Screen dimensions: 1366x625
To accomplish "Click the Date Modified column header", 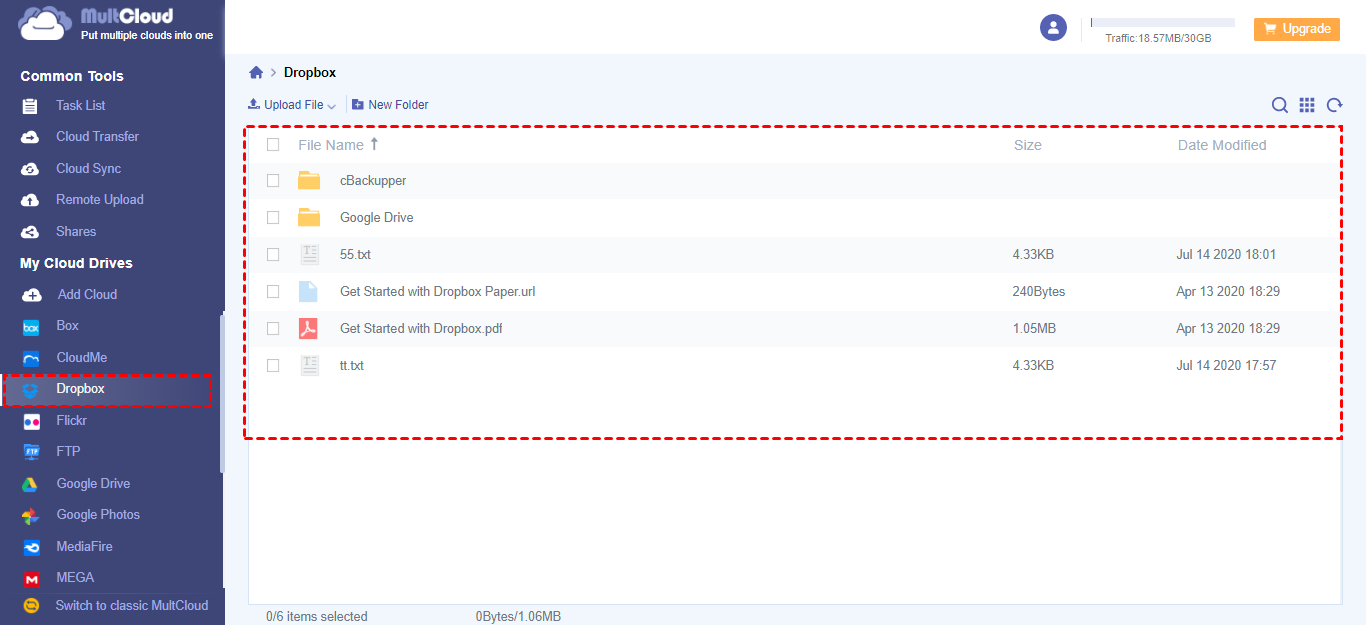I will tap(1221, 145).
